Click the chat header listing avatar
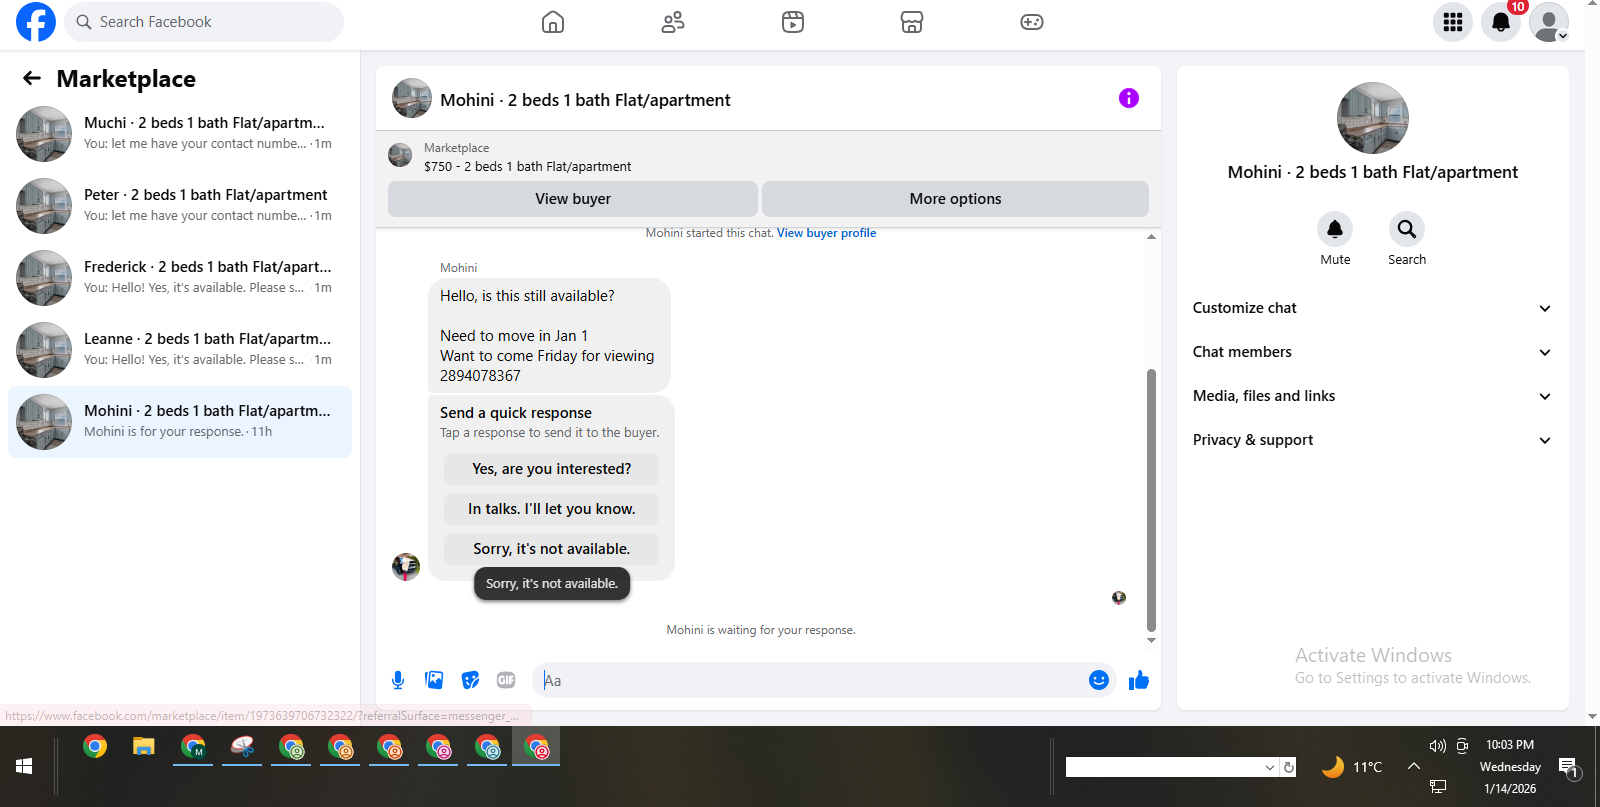The height and width of the screenshot is (807, 1600). [412, 98]
